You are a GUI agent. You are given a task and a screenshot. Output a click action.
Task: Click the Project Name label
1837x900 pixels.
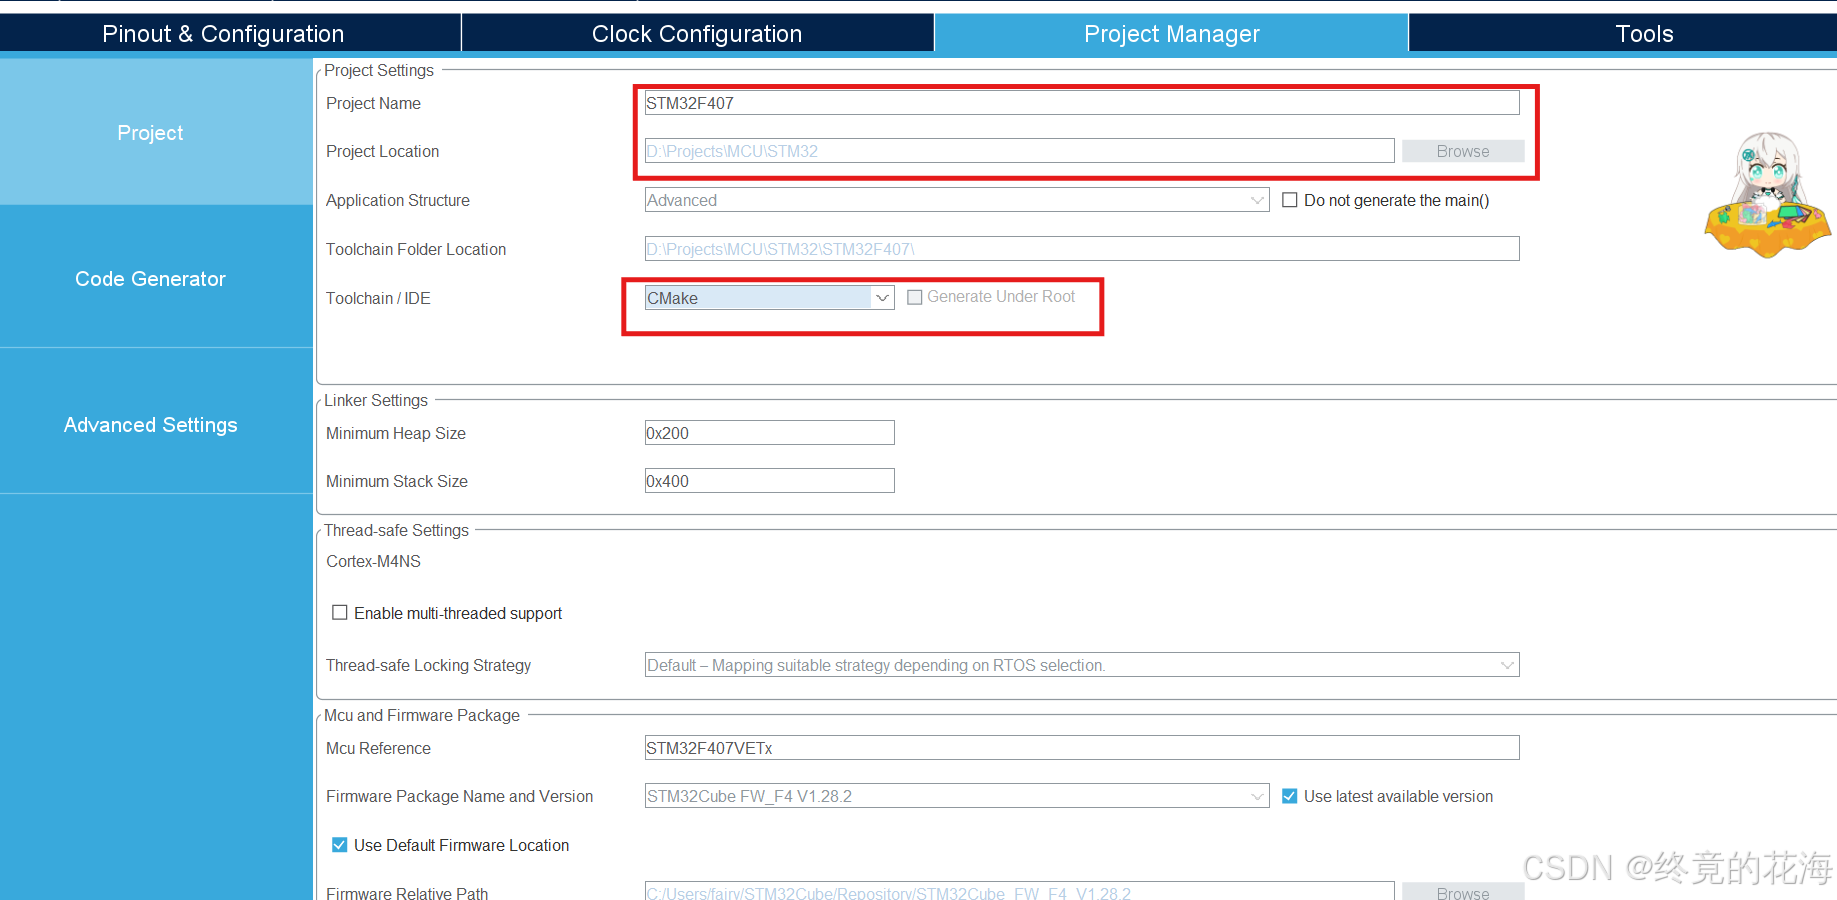click(x=373, y=103)
